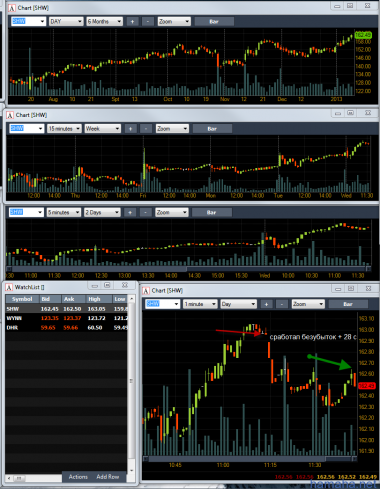
Task: Expand the 6 Months range dropdown
Action: (105, 22)
